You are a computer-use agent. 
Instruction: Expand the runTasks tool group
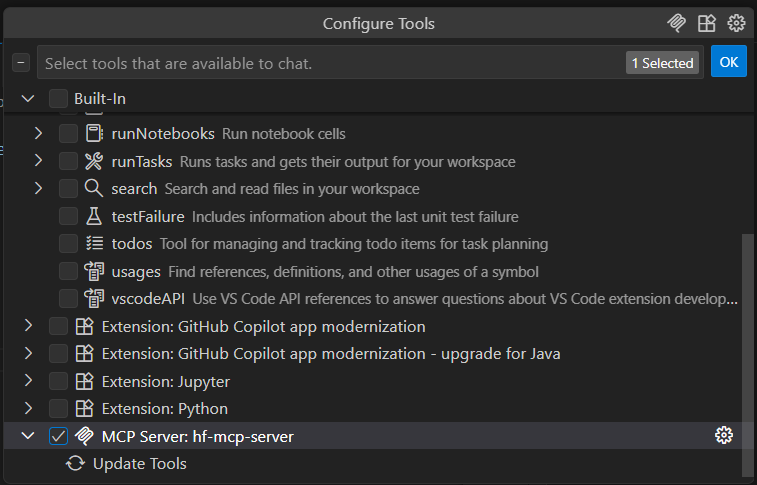click(x=38, y=161)
